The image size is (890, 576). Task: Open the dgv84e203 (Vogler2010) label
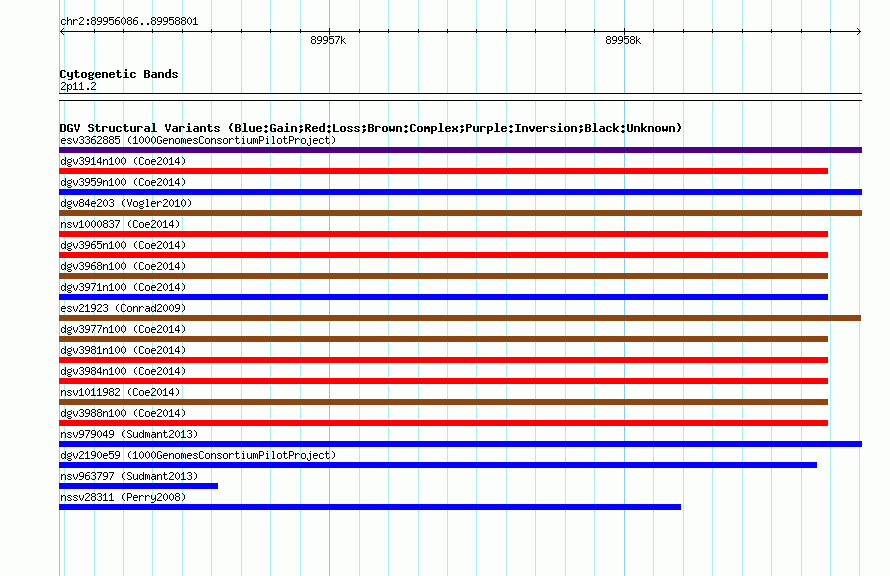tap(126, 203)
